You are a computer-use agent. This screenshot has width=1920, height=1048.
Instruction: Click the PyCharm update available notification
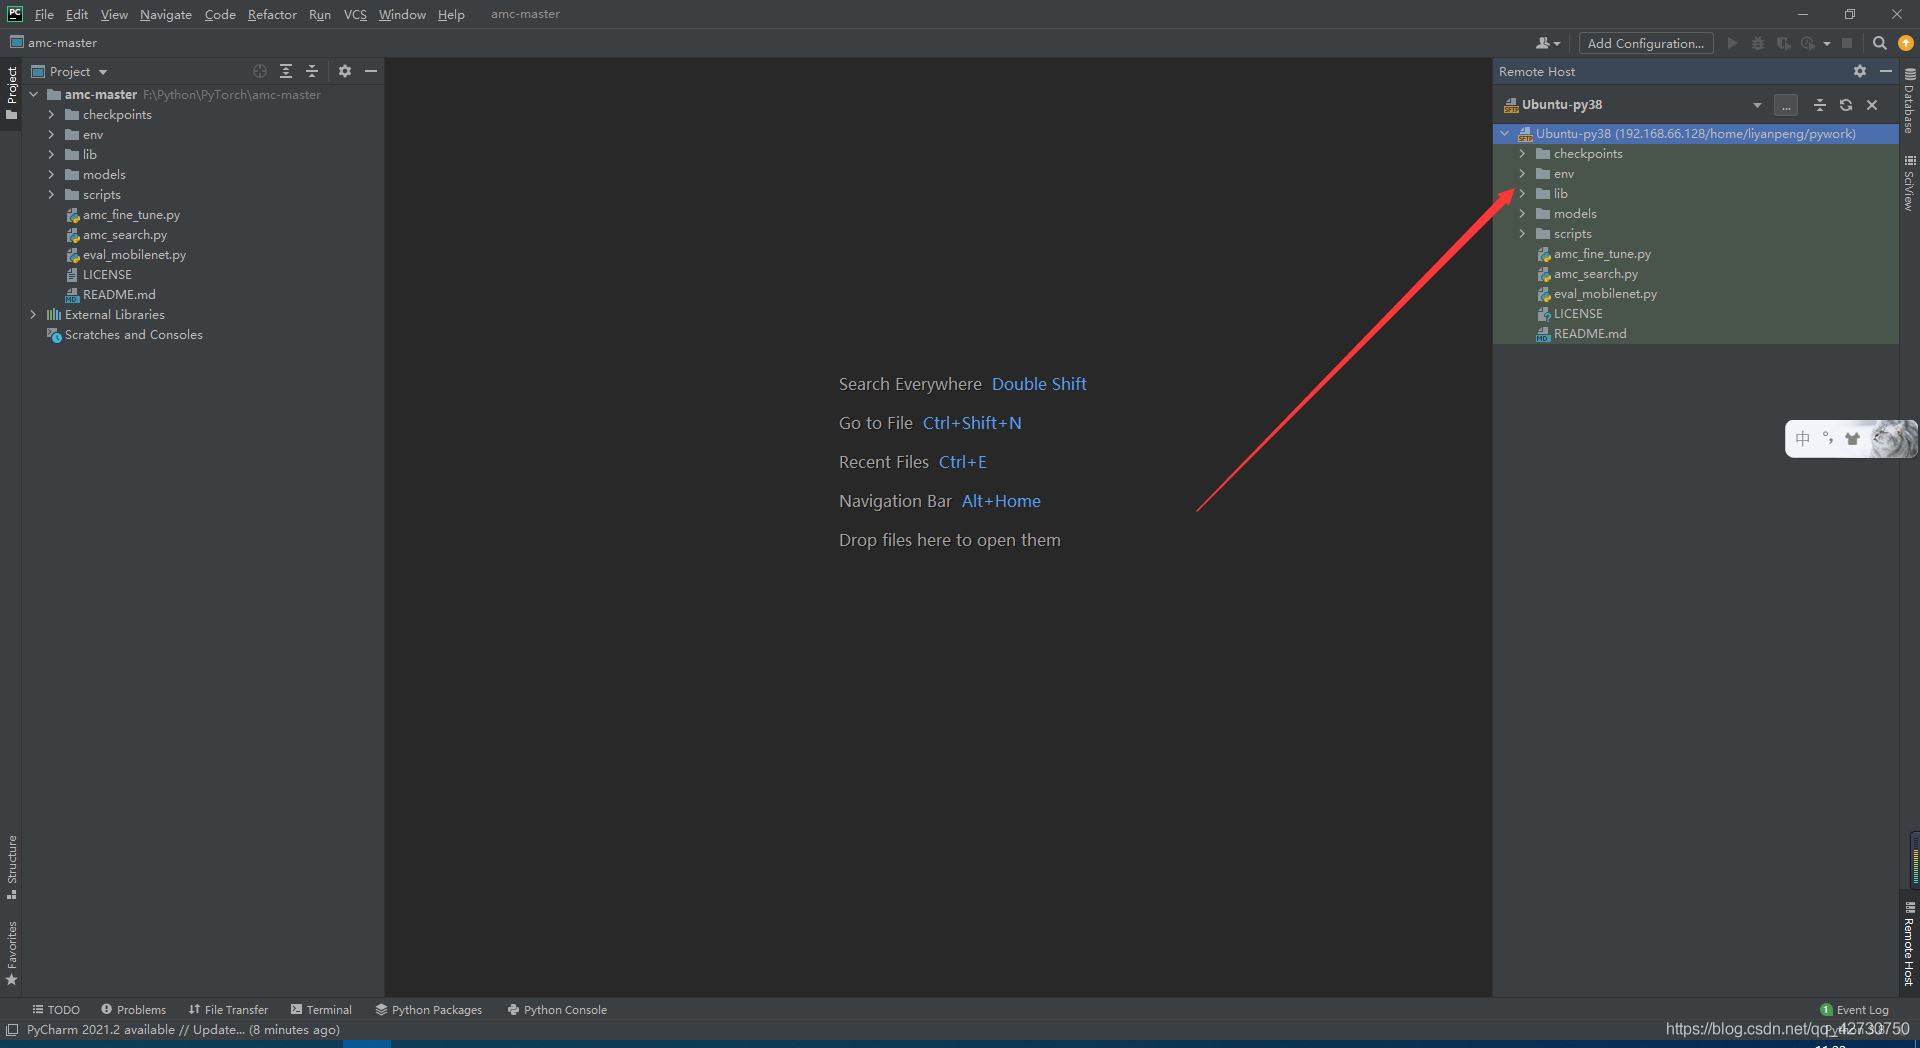(x=183, y=1029)
